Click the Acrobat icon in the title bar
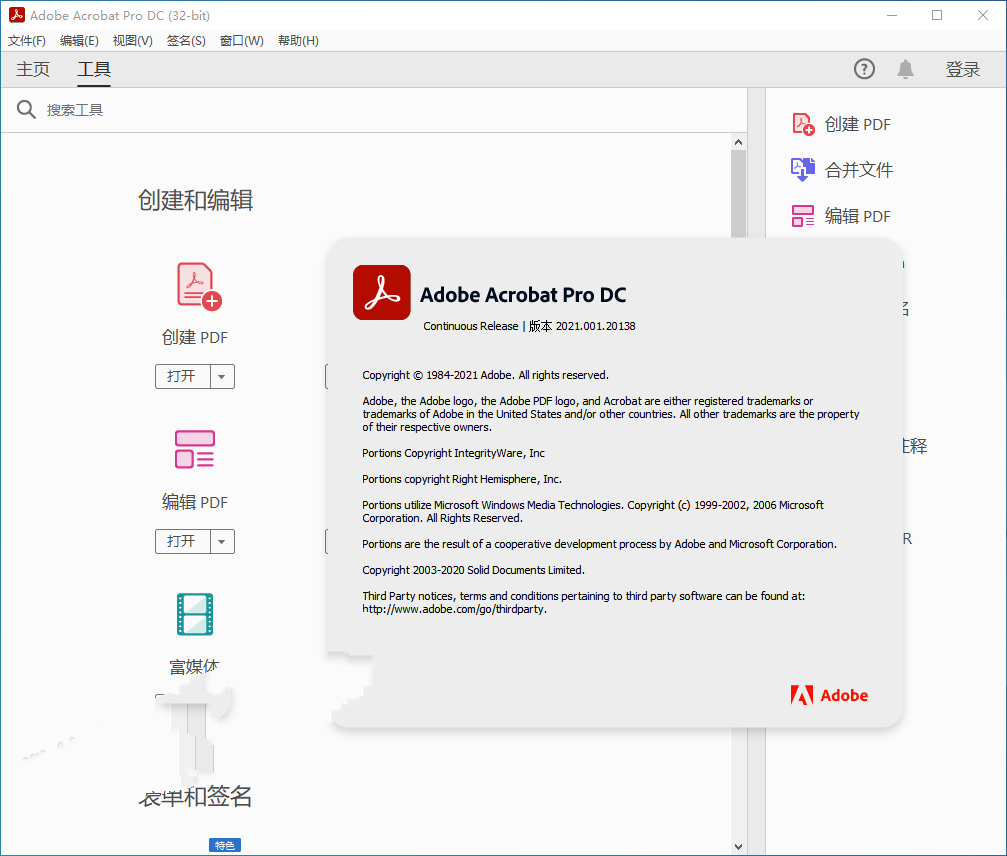Screen dimensions: 1007x856 [x=17, y=15]
